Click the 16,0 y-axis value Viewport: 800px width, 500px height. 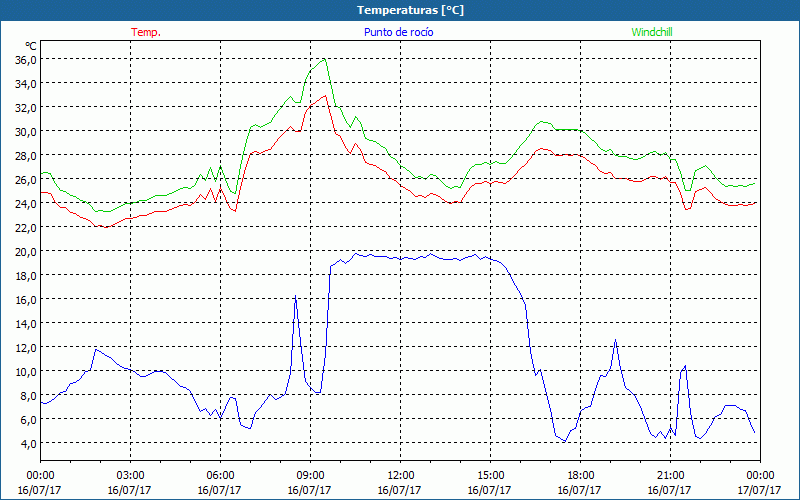pos(26,299)
